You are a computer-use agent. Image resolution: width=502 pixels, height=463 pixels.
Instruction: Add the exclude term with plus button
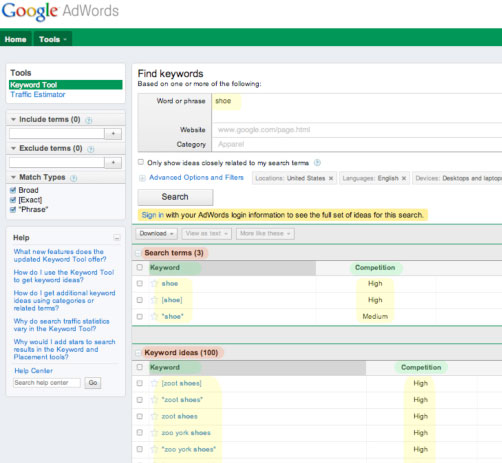pos(113,163)
